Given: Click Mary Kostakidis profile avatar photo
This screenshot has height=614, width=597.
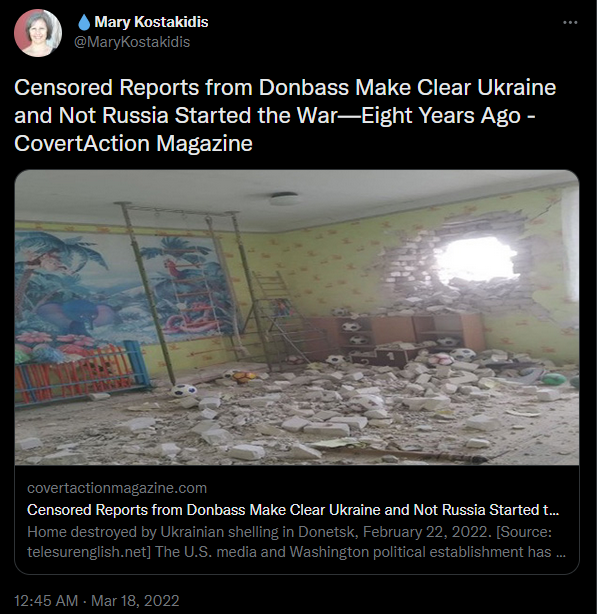Looking at the screenshot, I should pos(38,33).
